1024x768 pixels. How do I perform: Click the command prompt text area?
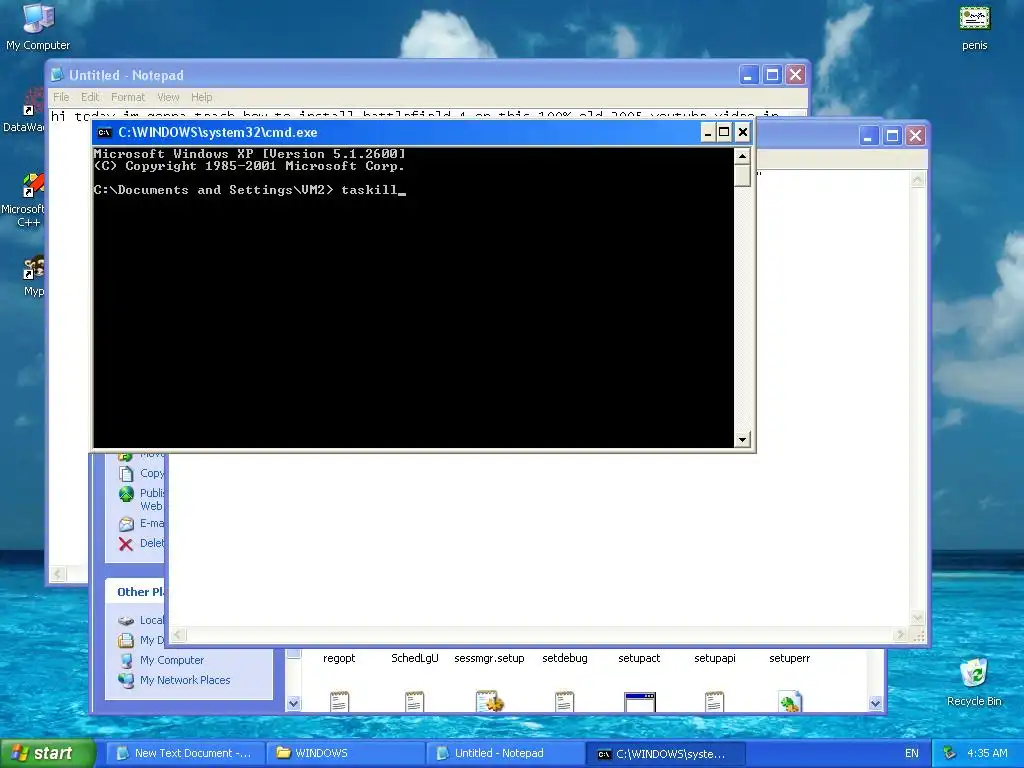pos(413,297)
